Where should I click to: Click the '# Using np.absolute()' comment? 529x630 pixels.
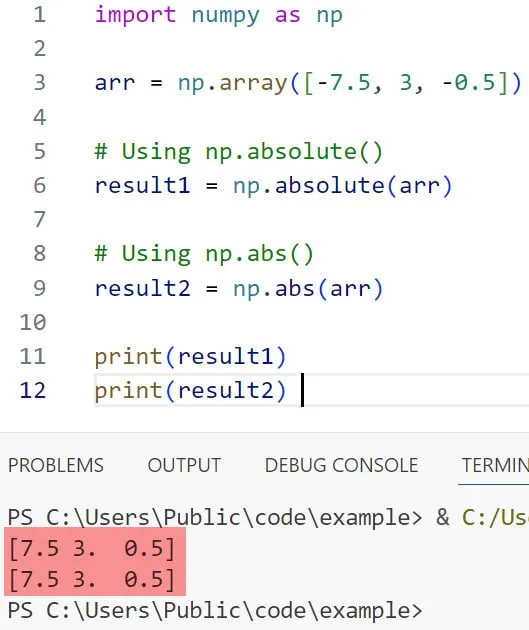point(239,152)
